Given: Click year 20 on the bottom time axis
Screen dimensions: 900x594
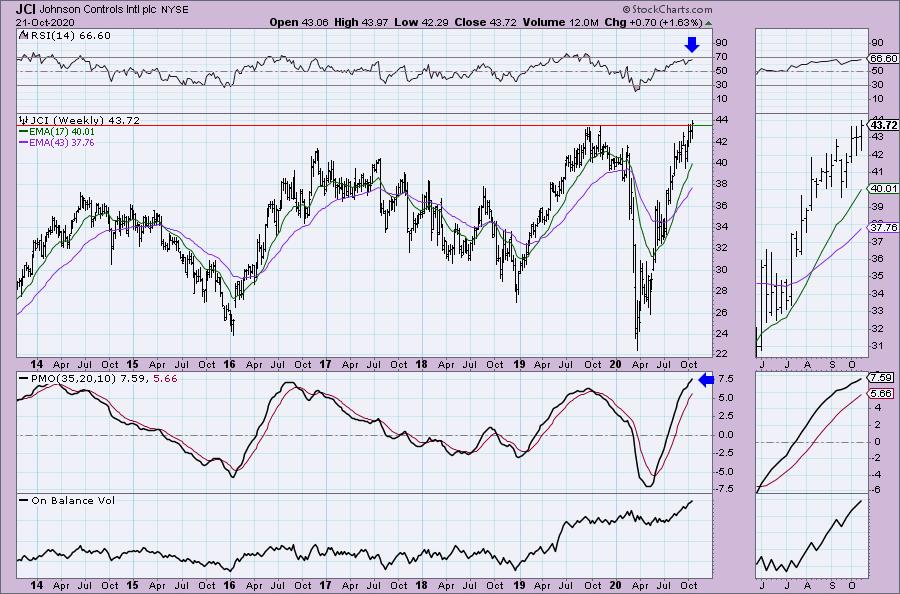Looking at the screenshot, I should [615, 585].
